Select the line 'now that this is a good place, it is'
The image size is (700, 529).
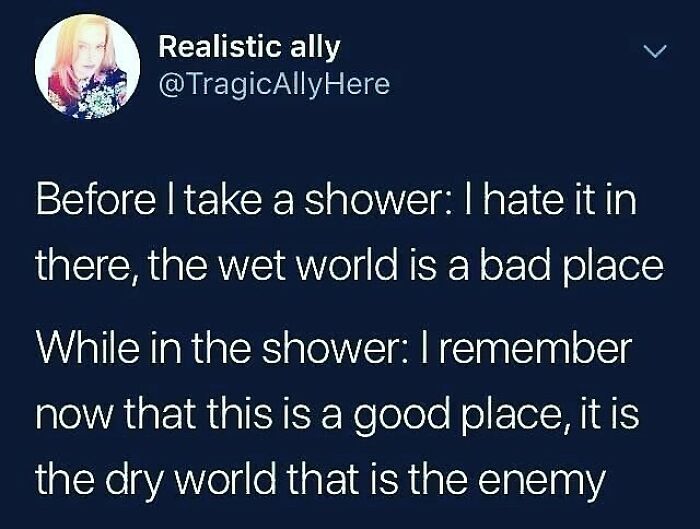click(338, 414)
